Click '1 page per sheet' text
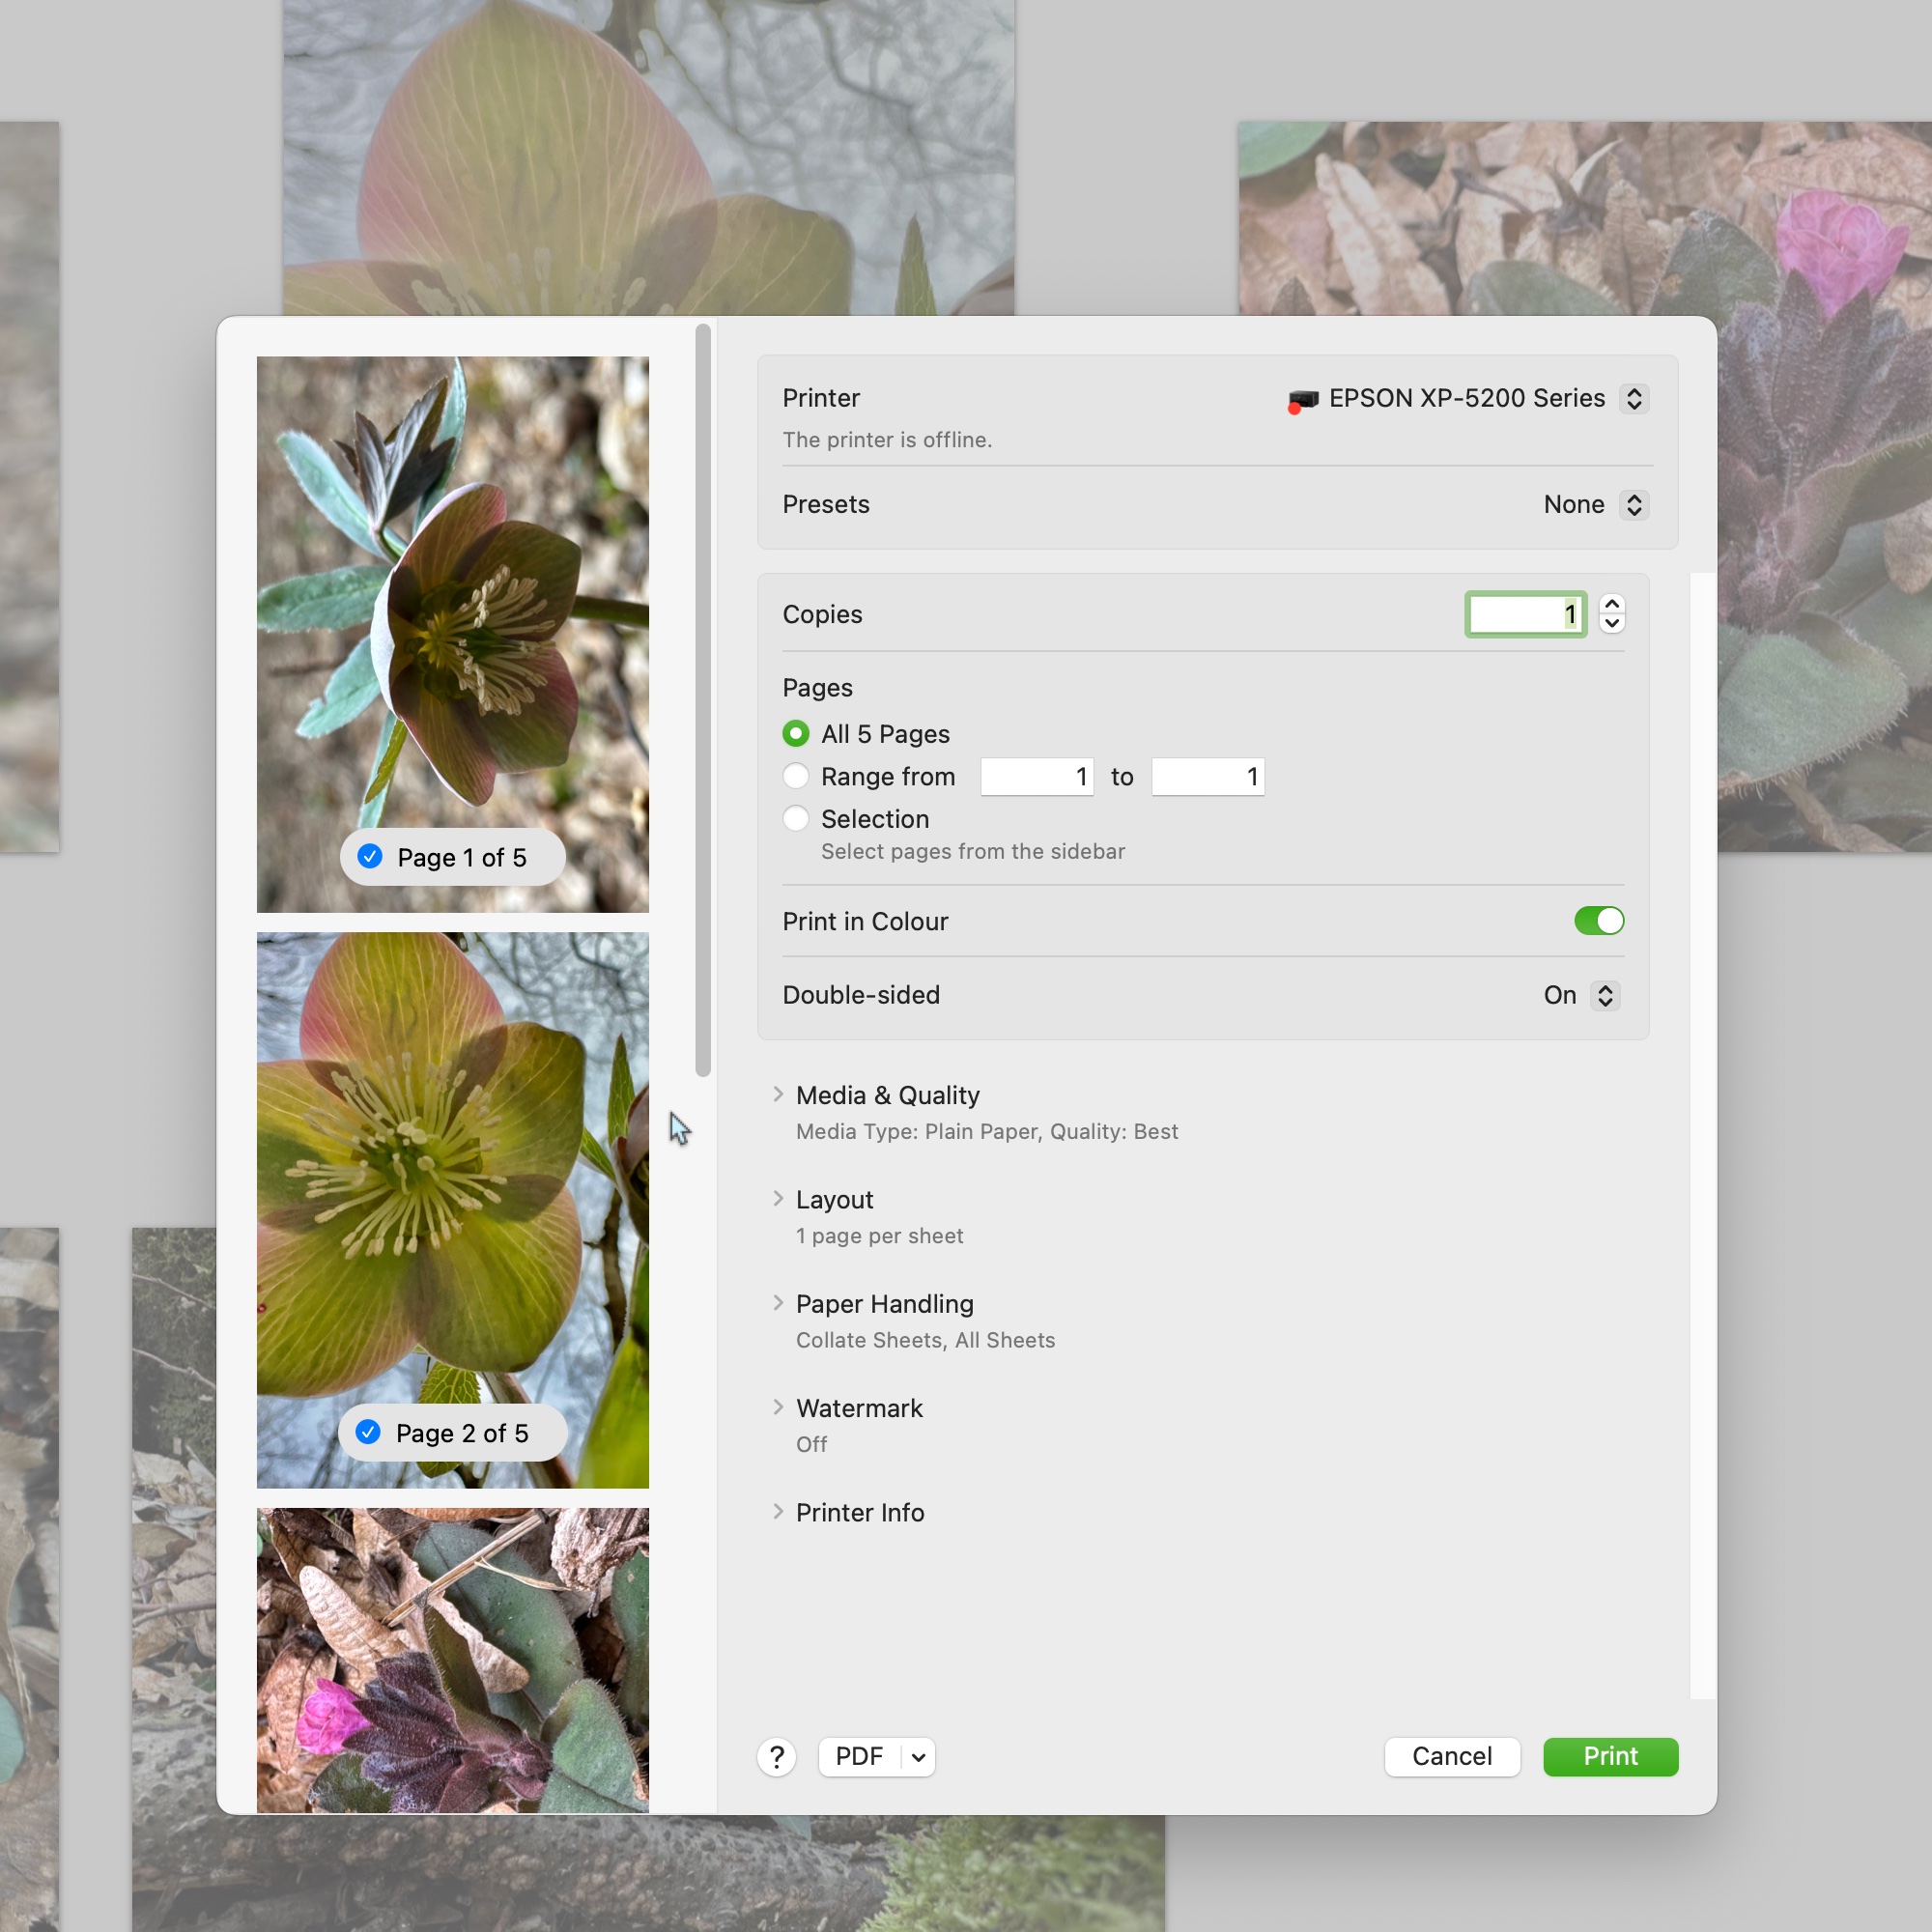Image resolution: width=1932 pixels, height=1932 pixels. [x=879, y=1236]
